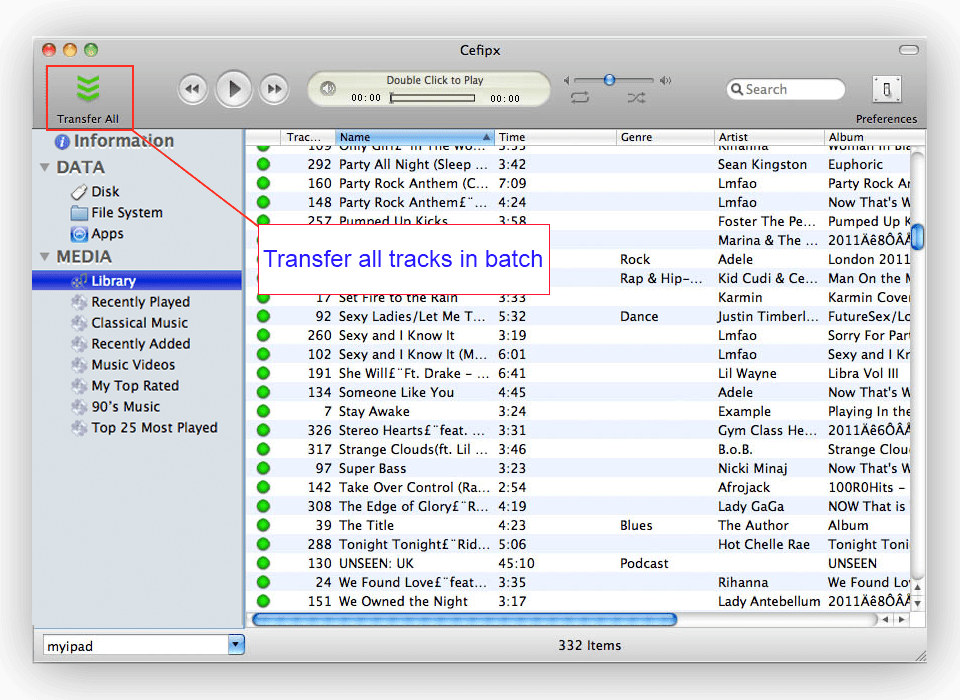Click the Transfer All icon
Screen dimensions: 960x700
click(88, 88)
